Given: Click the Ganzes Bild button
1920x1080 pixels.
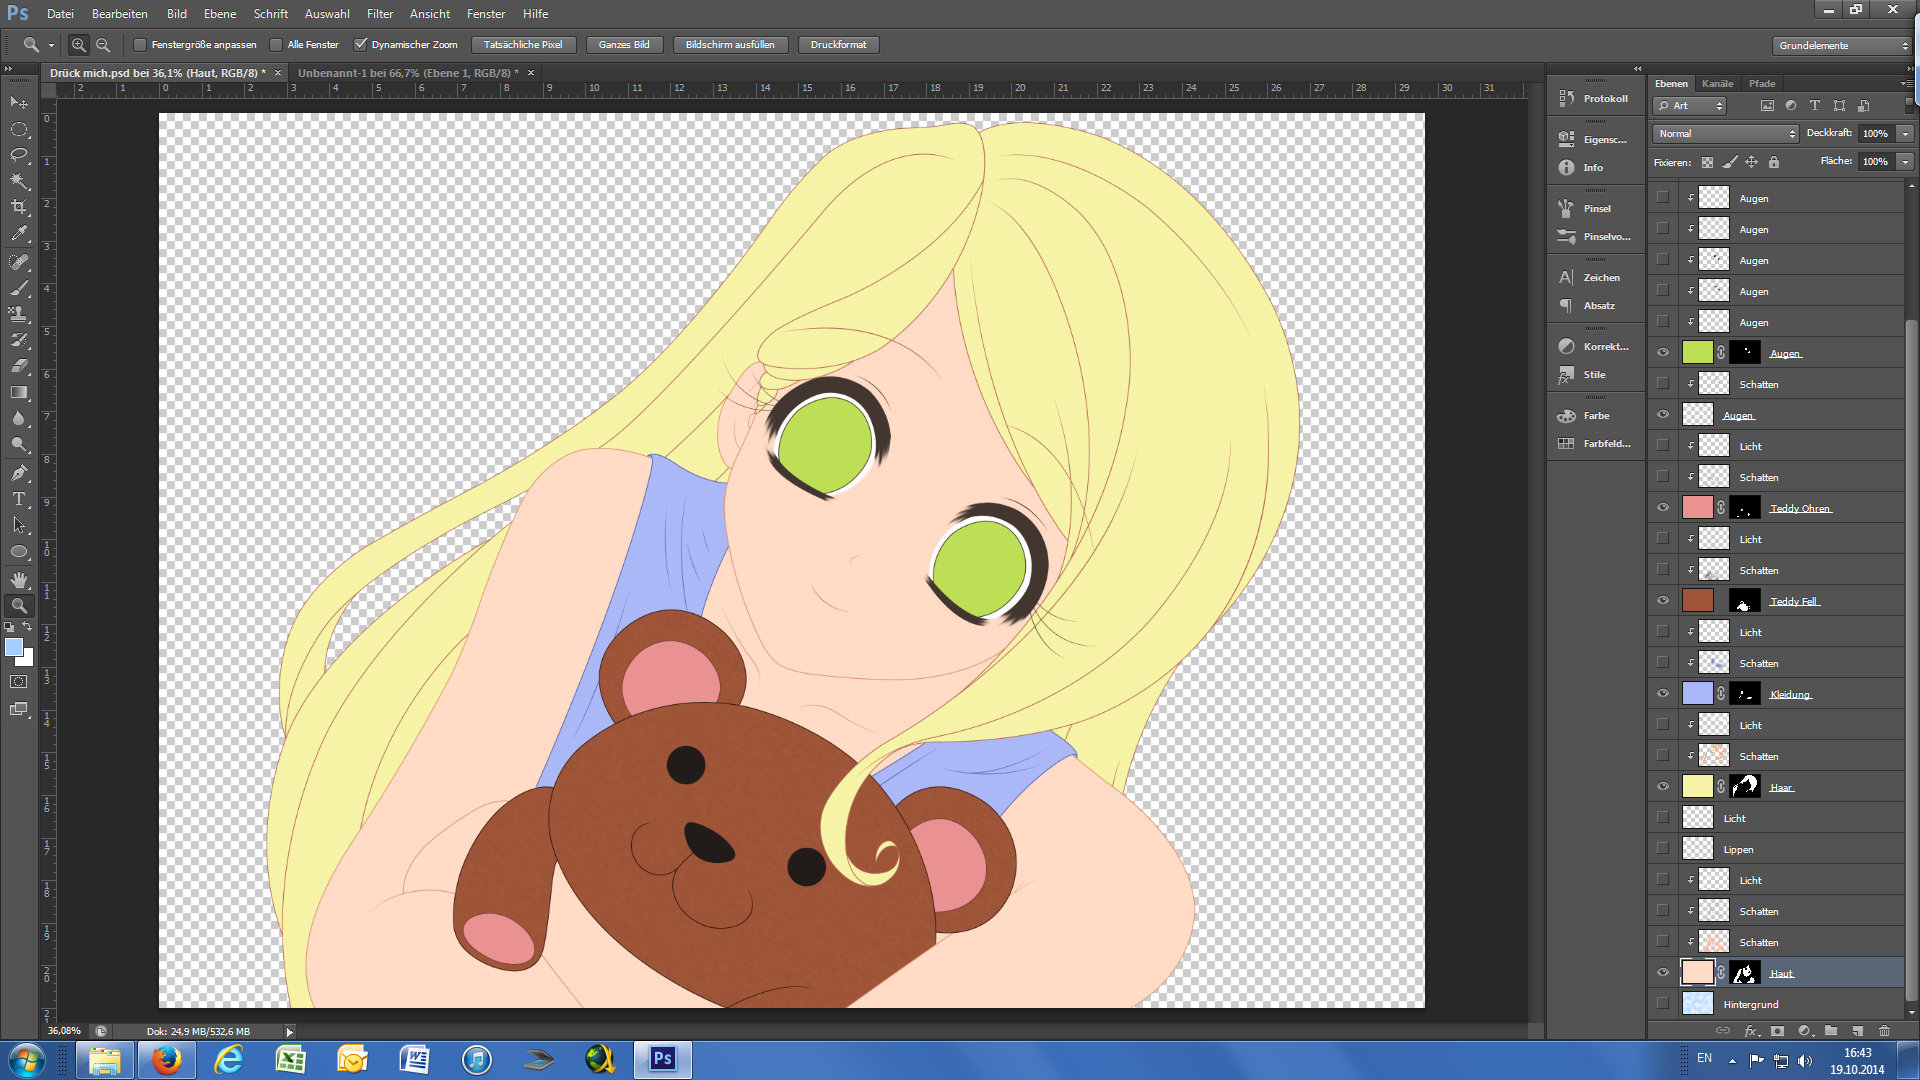Looking at the screenshot, I should (624, 45).
